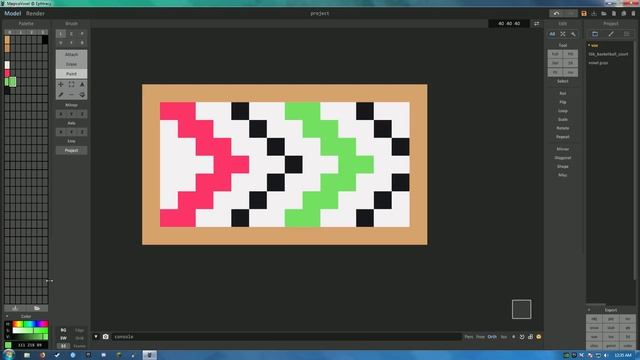
Task: Click the 2X tool button
Action: (x=571, y=63)
